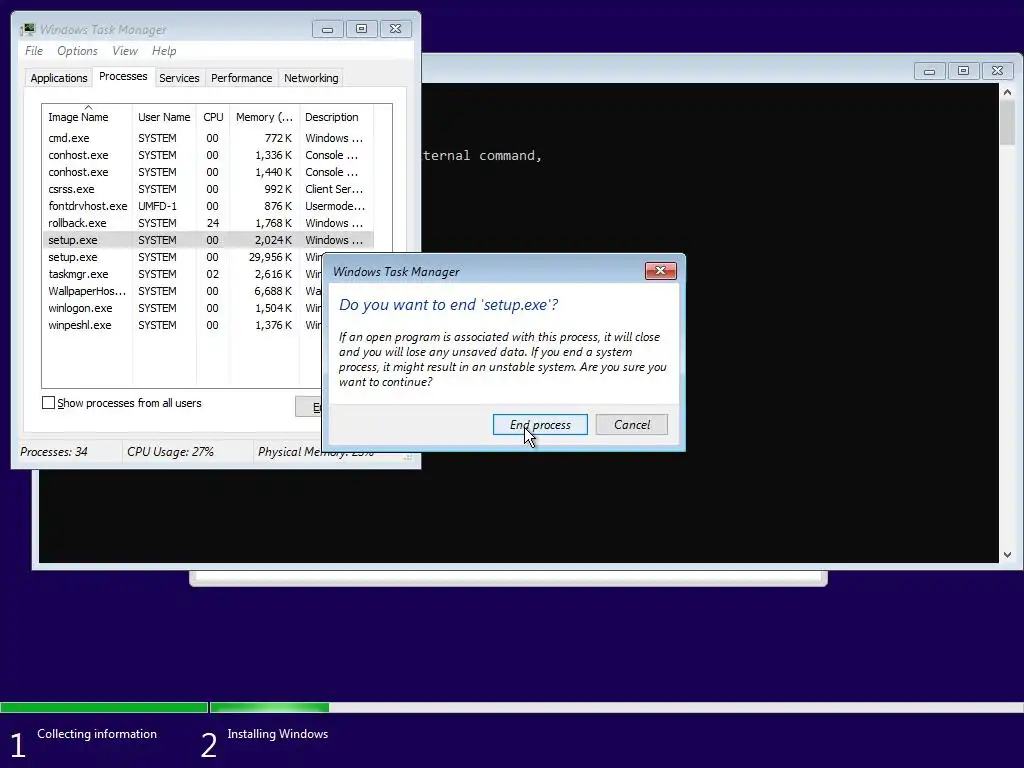Maximize the Windows Task Manager window
The width and height of the screenshot is (1024, 768).
(x=361, y=29)
